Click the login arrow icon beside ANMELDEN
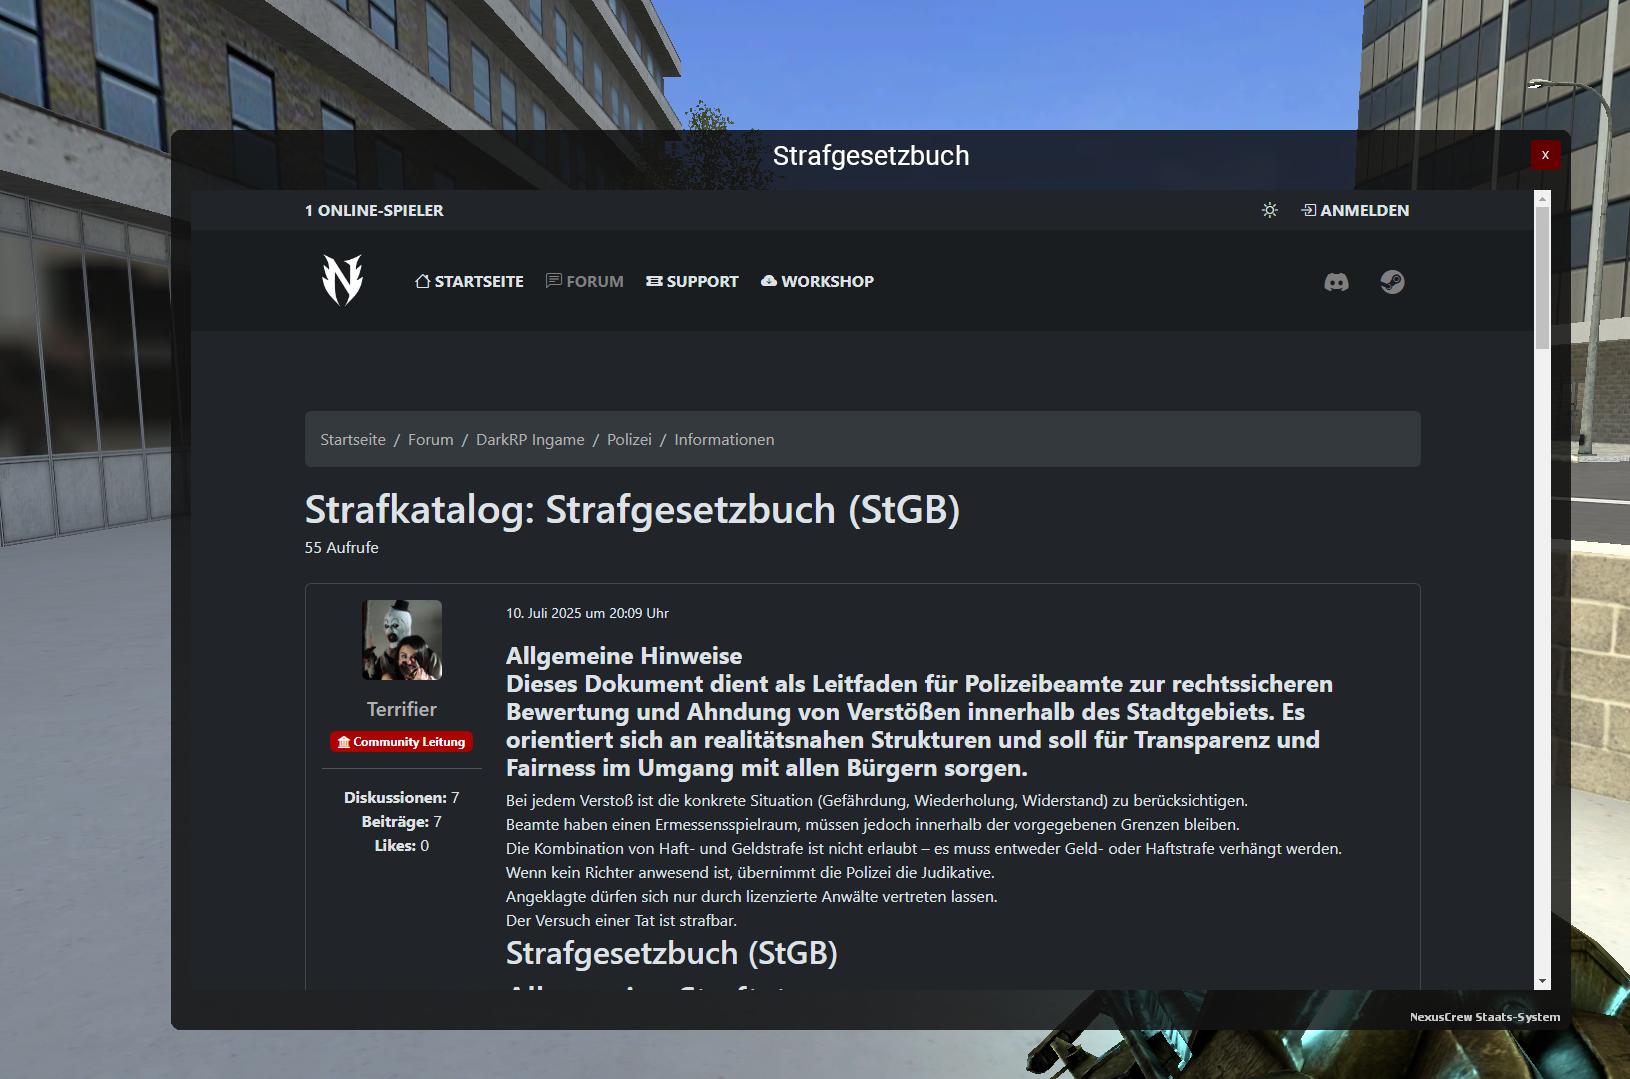 pos(1308,210)
